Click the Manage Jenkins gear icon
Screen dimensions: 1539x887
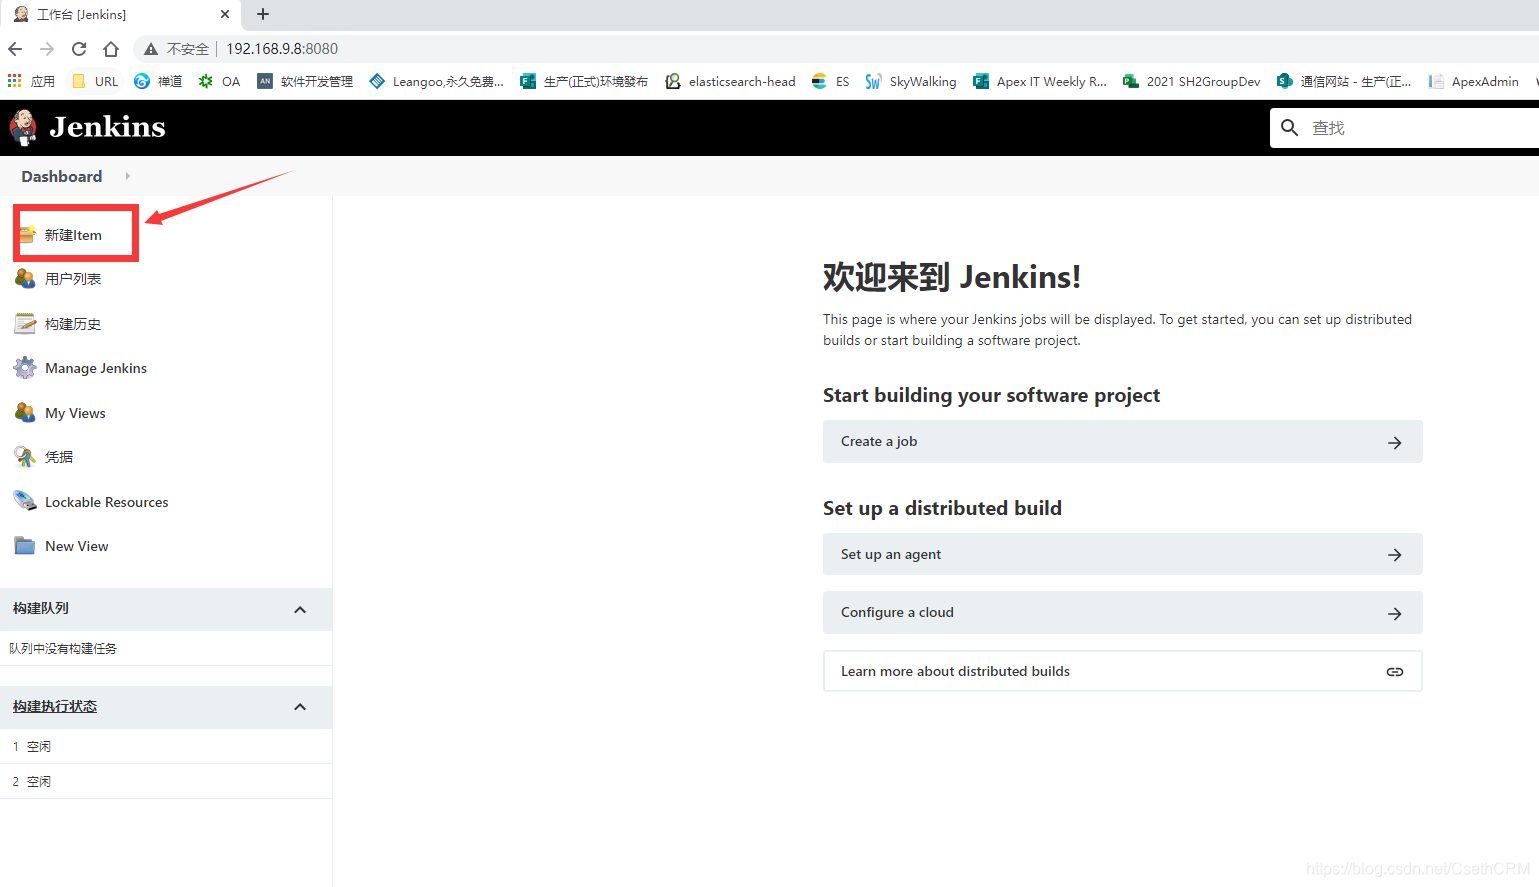25,368
